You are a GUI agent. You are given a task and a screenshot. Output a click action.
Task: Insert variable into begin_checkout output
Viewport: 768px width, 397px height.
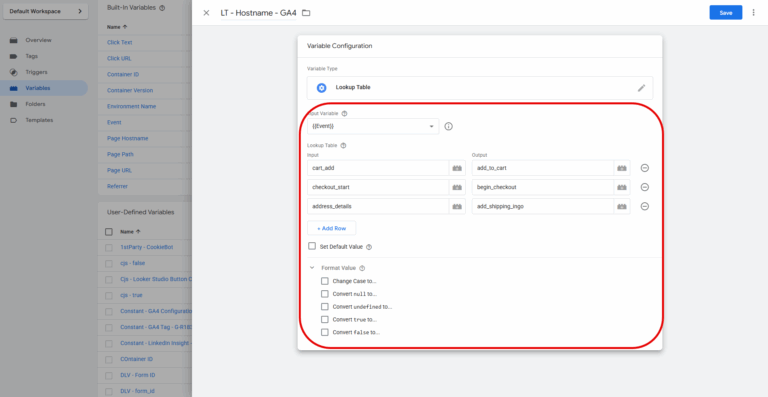click(x=622, y=187)
